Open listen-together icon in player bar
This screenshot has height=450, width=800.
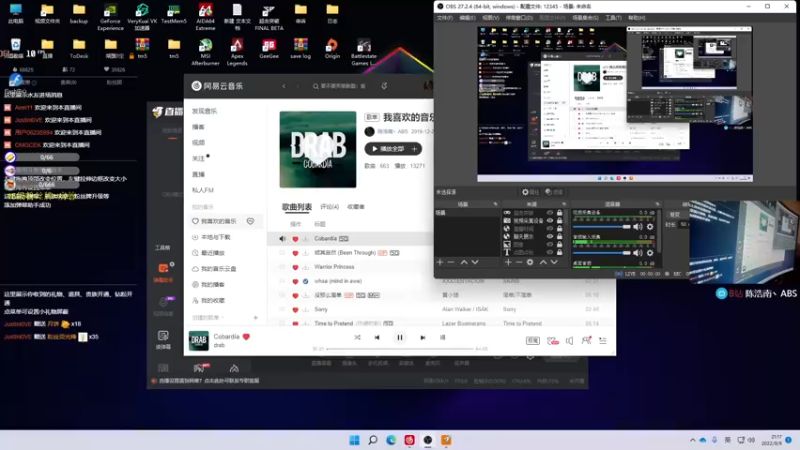[x=586, y=340]
